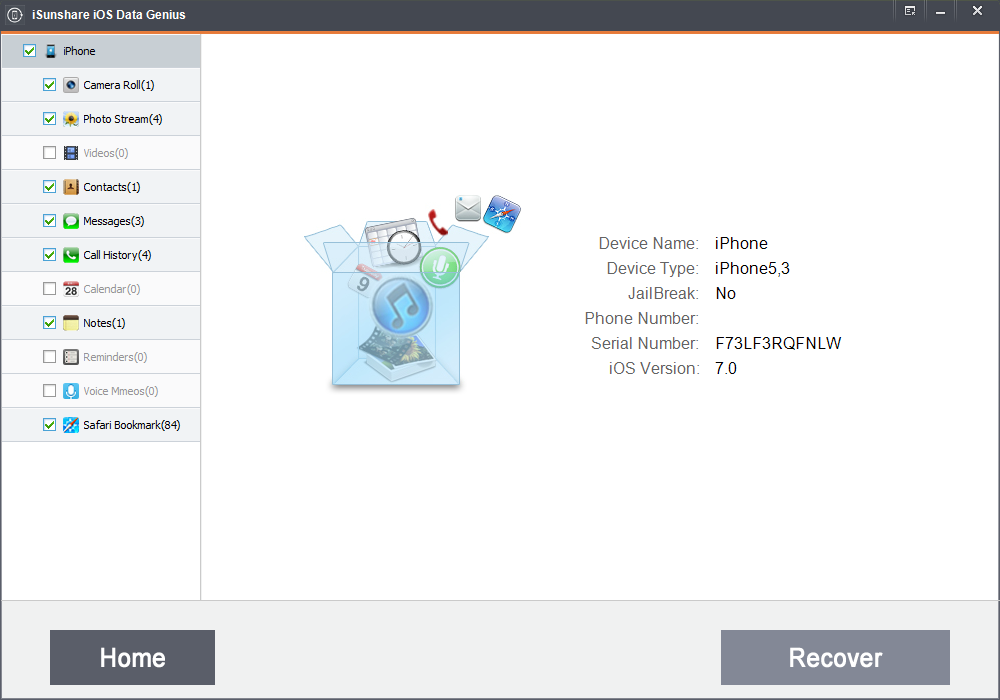Click the Messages speech bubble icon
Screen dimensions: 1000x700
[x=71, y=221]
